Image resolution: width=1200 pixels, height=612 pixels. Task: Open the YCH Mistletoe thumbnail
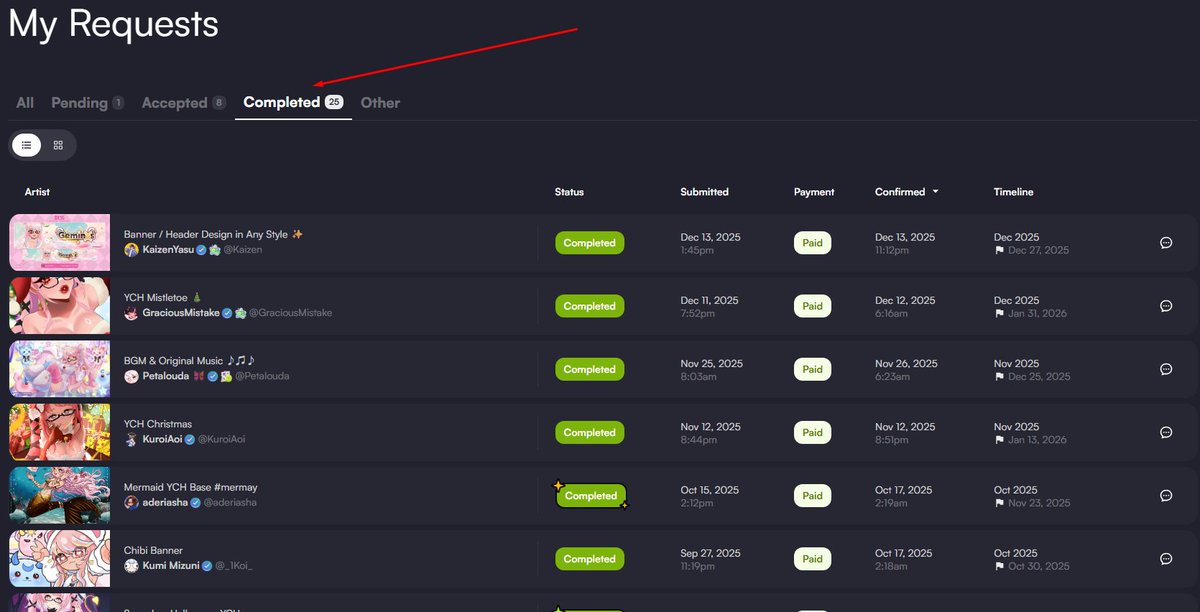(x=59, y=305)
